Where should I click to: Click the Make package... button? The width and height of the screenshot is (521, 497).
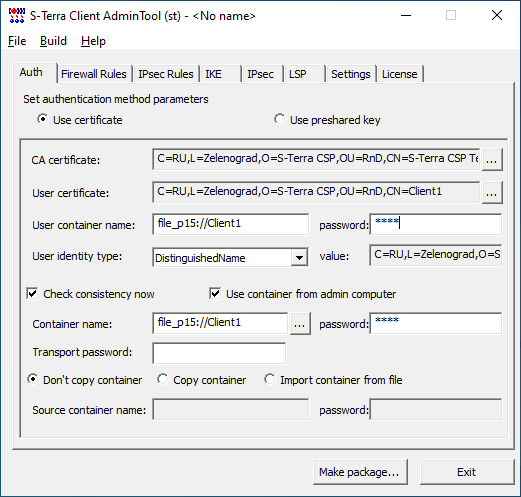pos(360,472)
